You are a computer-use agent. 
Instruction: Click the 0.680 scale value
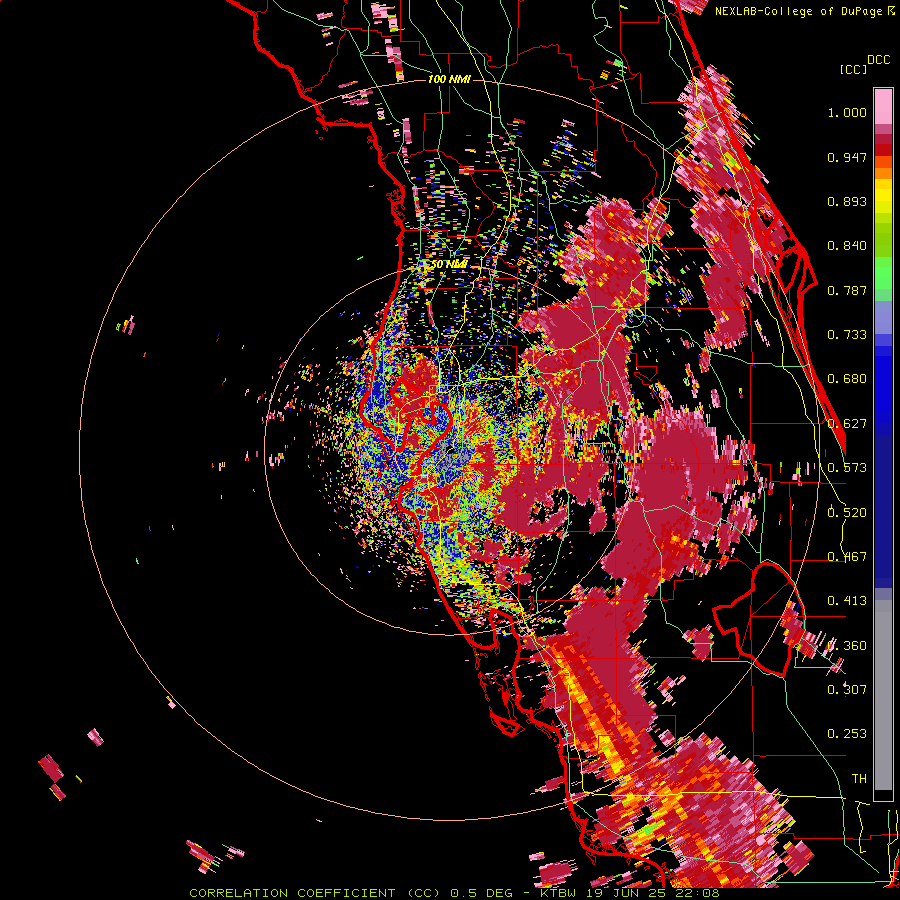pos(847,379)
